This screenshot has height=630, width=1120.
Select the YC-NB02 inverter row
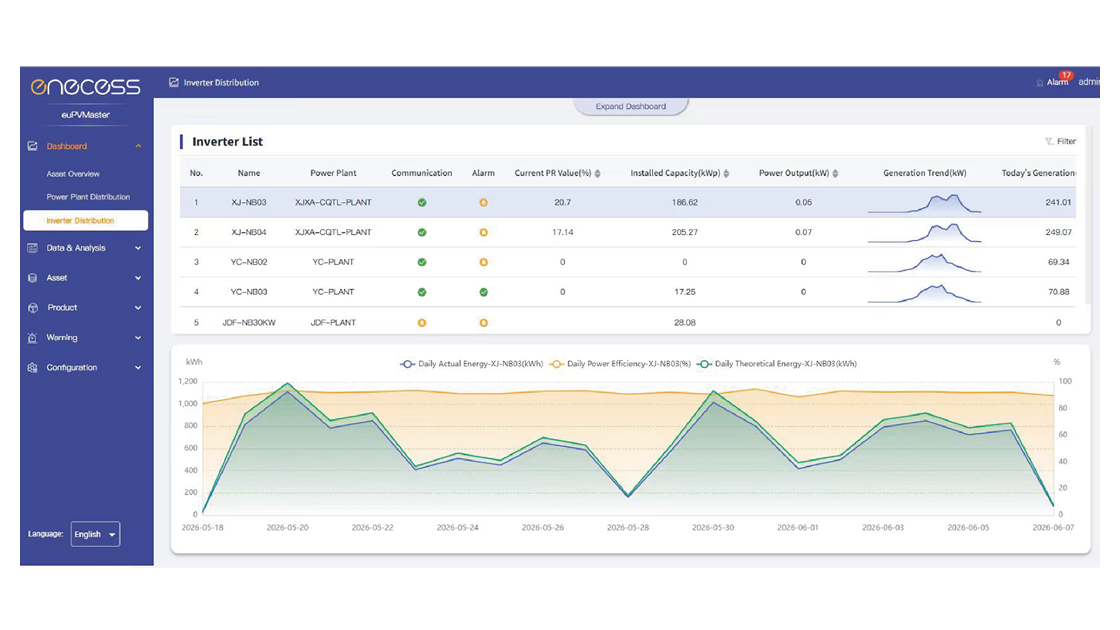pos(628,262)
